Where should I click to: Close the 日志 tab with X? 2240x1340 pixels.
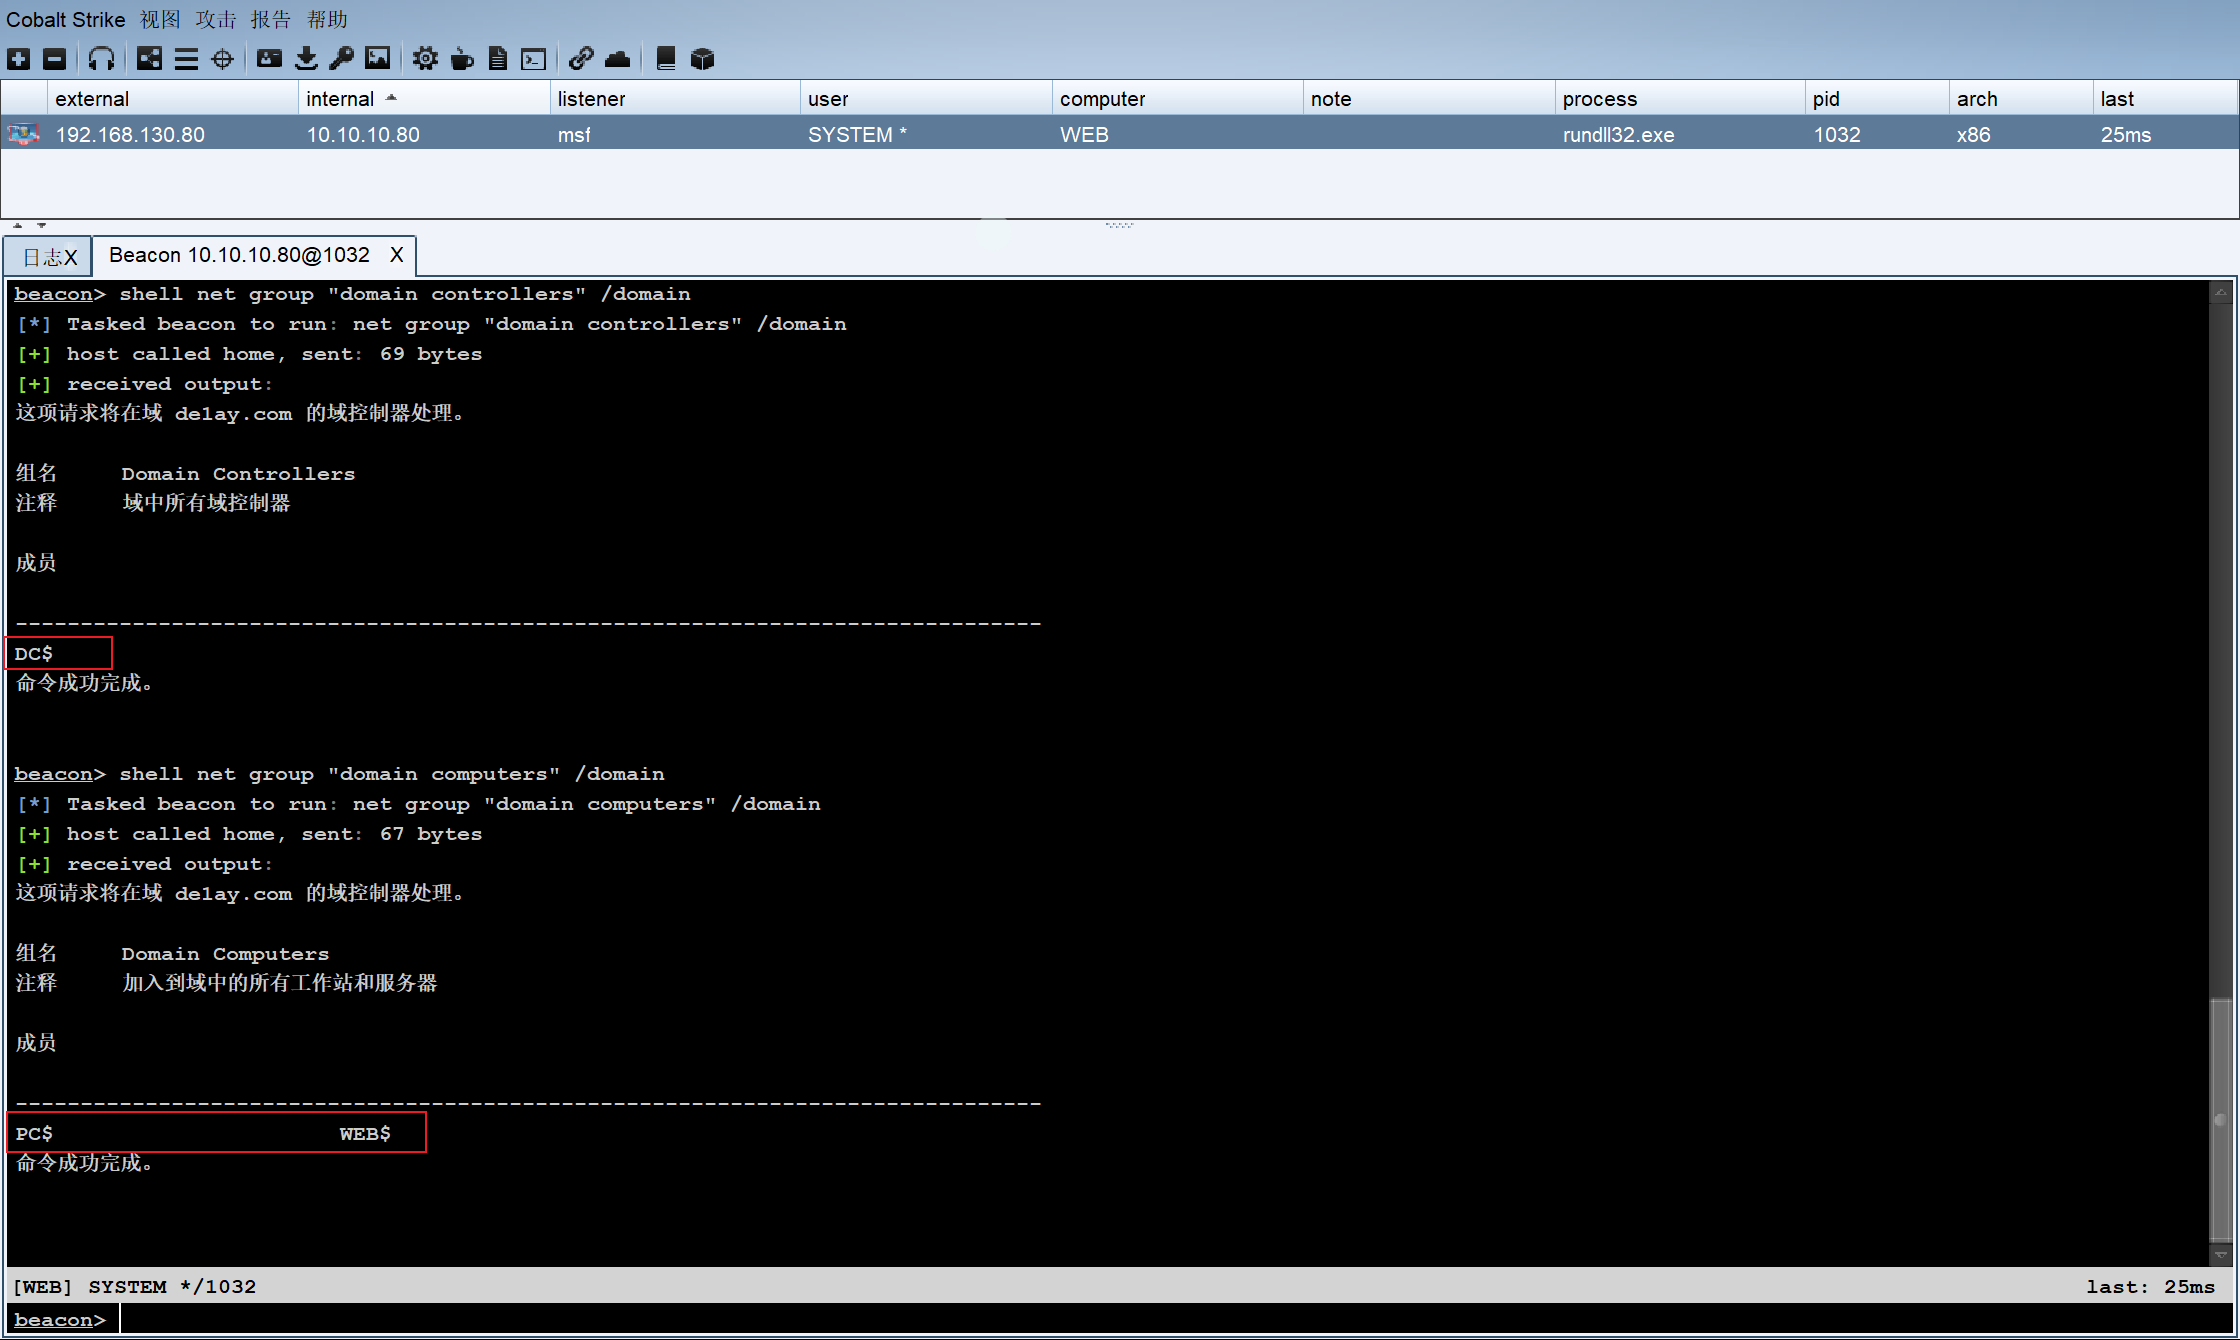(71, 258)
